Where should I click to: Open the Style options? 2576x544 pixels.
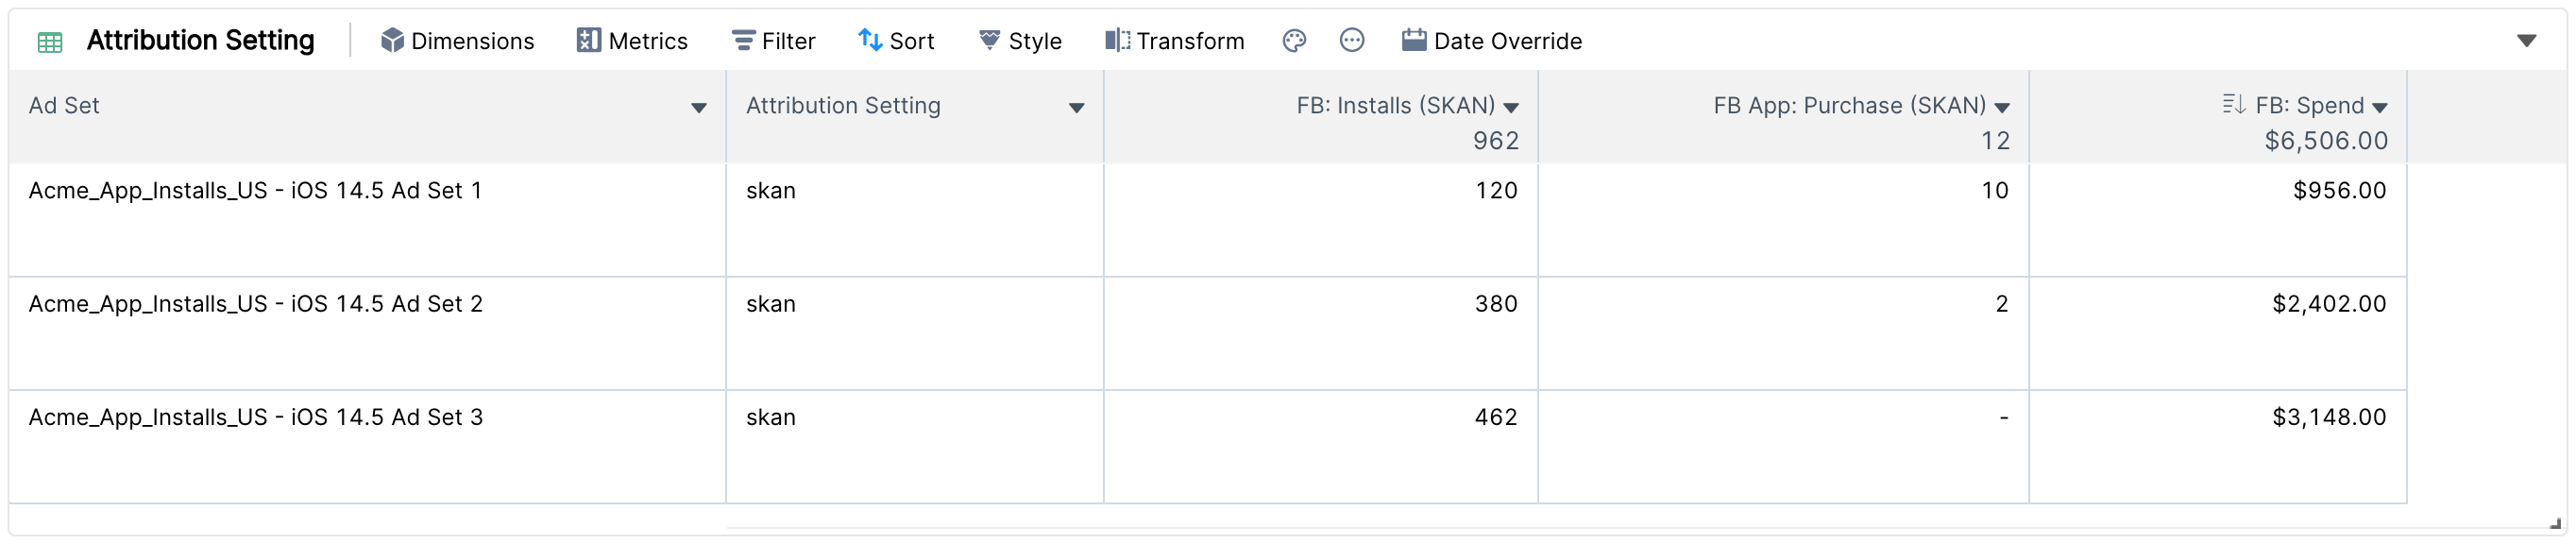[x=1020, y=41]
